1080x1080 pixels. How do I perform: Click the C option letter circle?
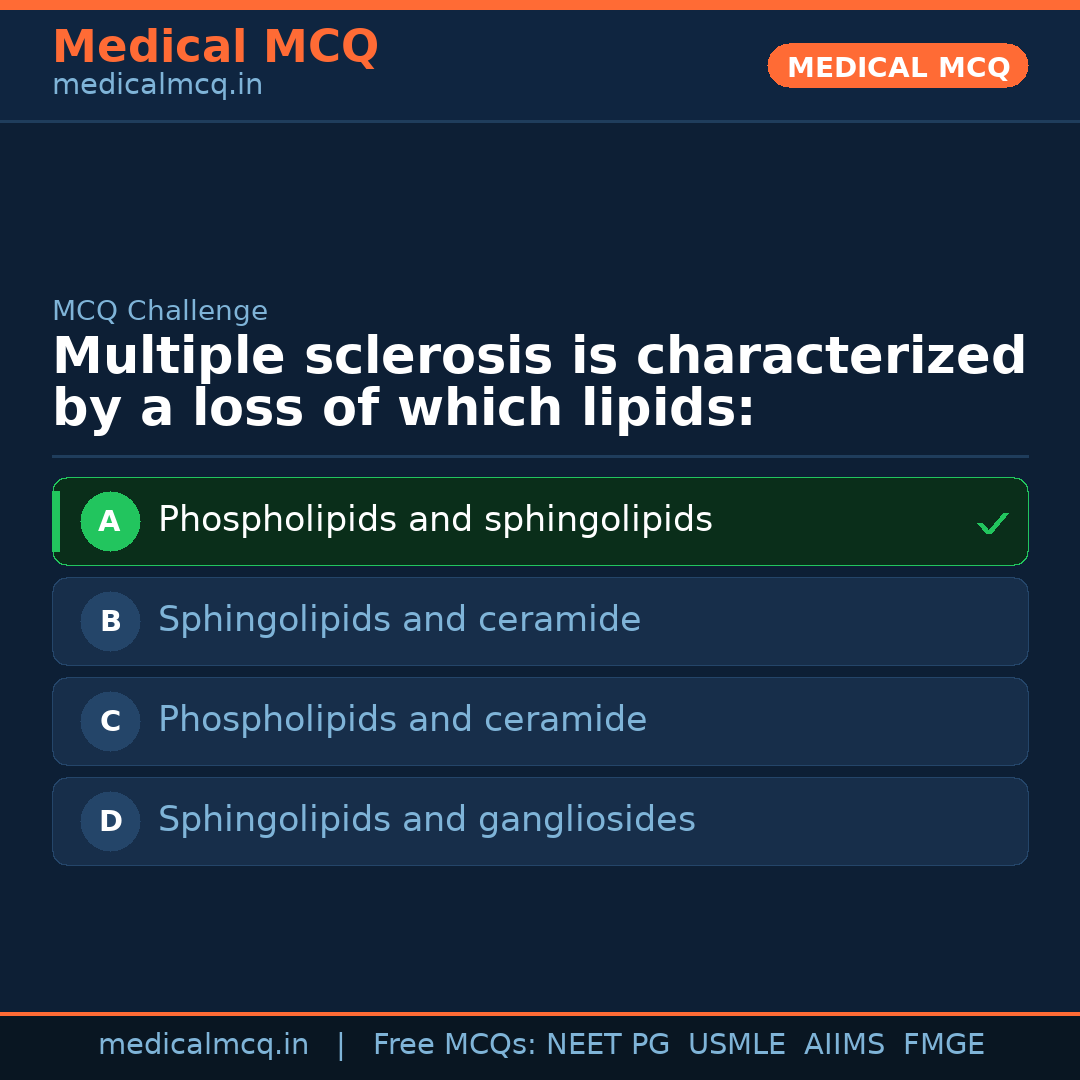coord(110,721)
